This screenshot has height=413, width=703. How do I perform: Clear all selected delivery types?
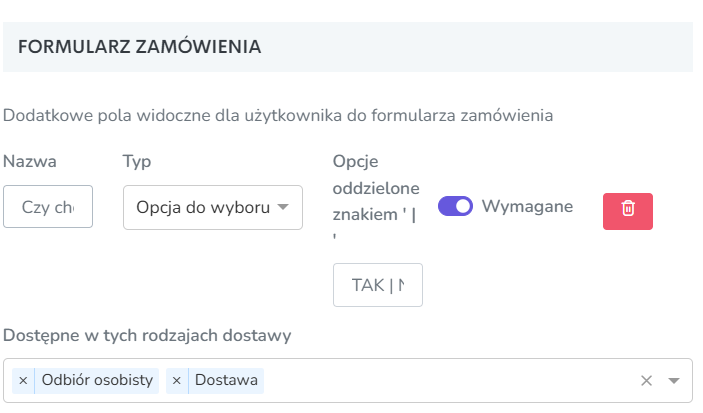[x=646, y=381]
